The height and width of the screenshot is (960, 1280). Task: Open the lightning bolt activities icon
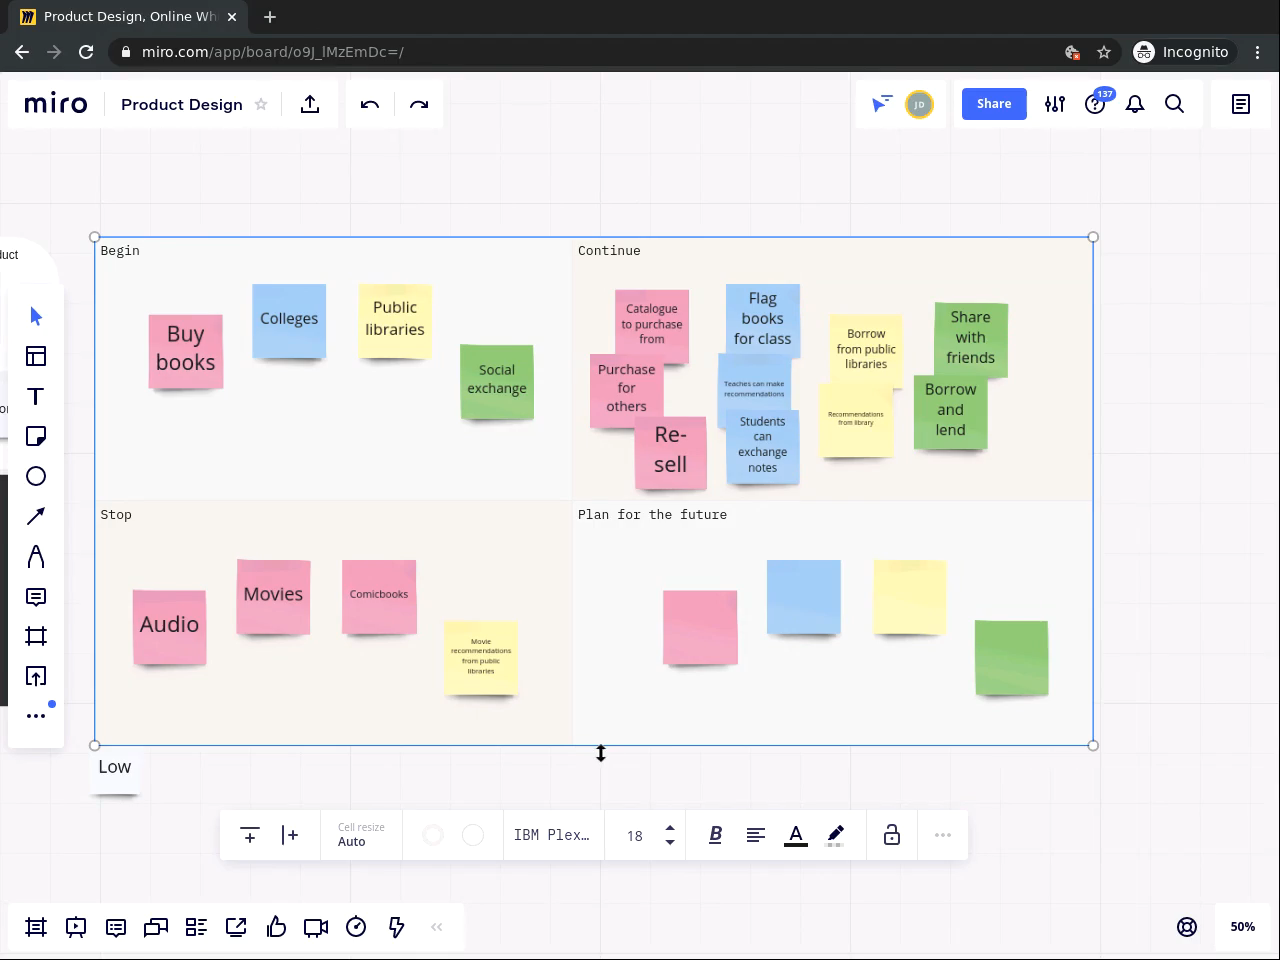(396, 927)
